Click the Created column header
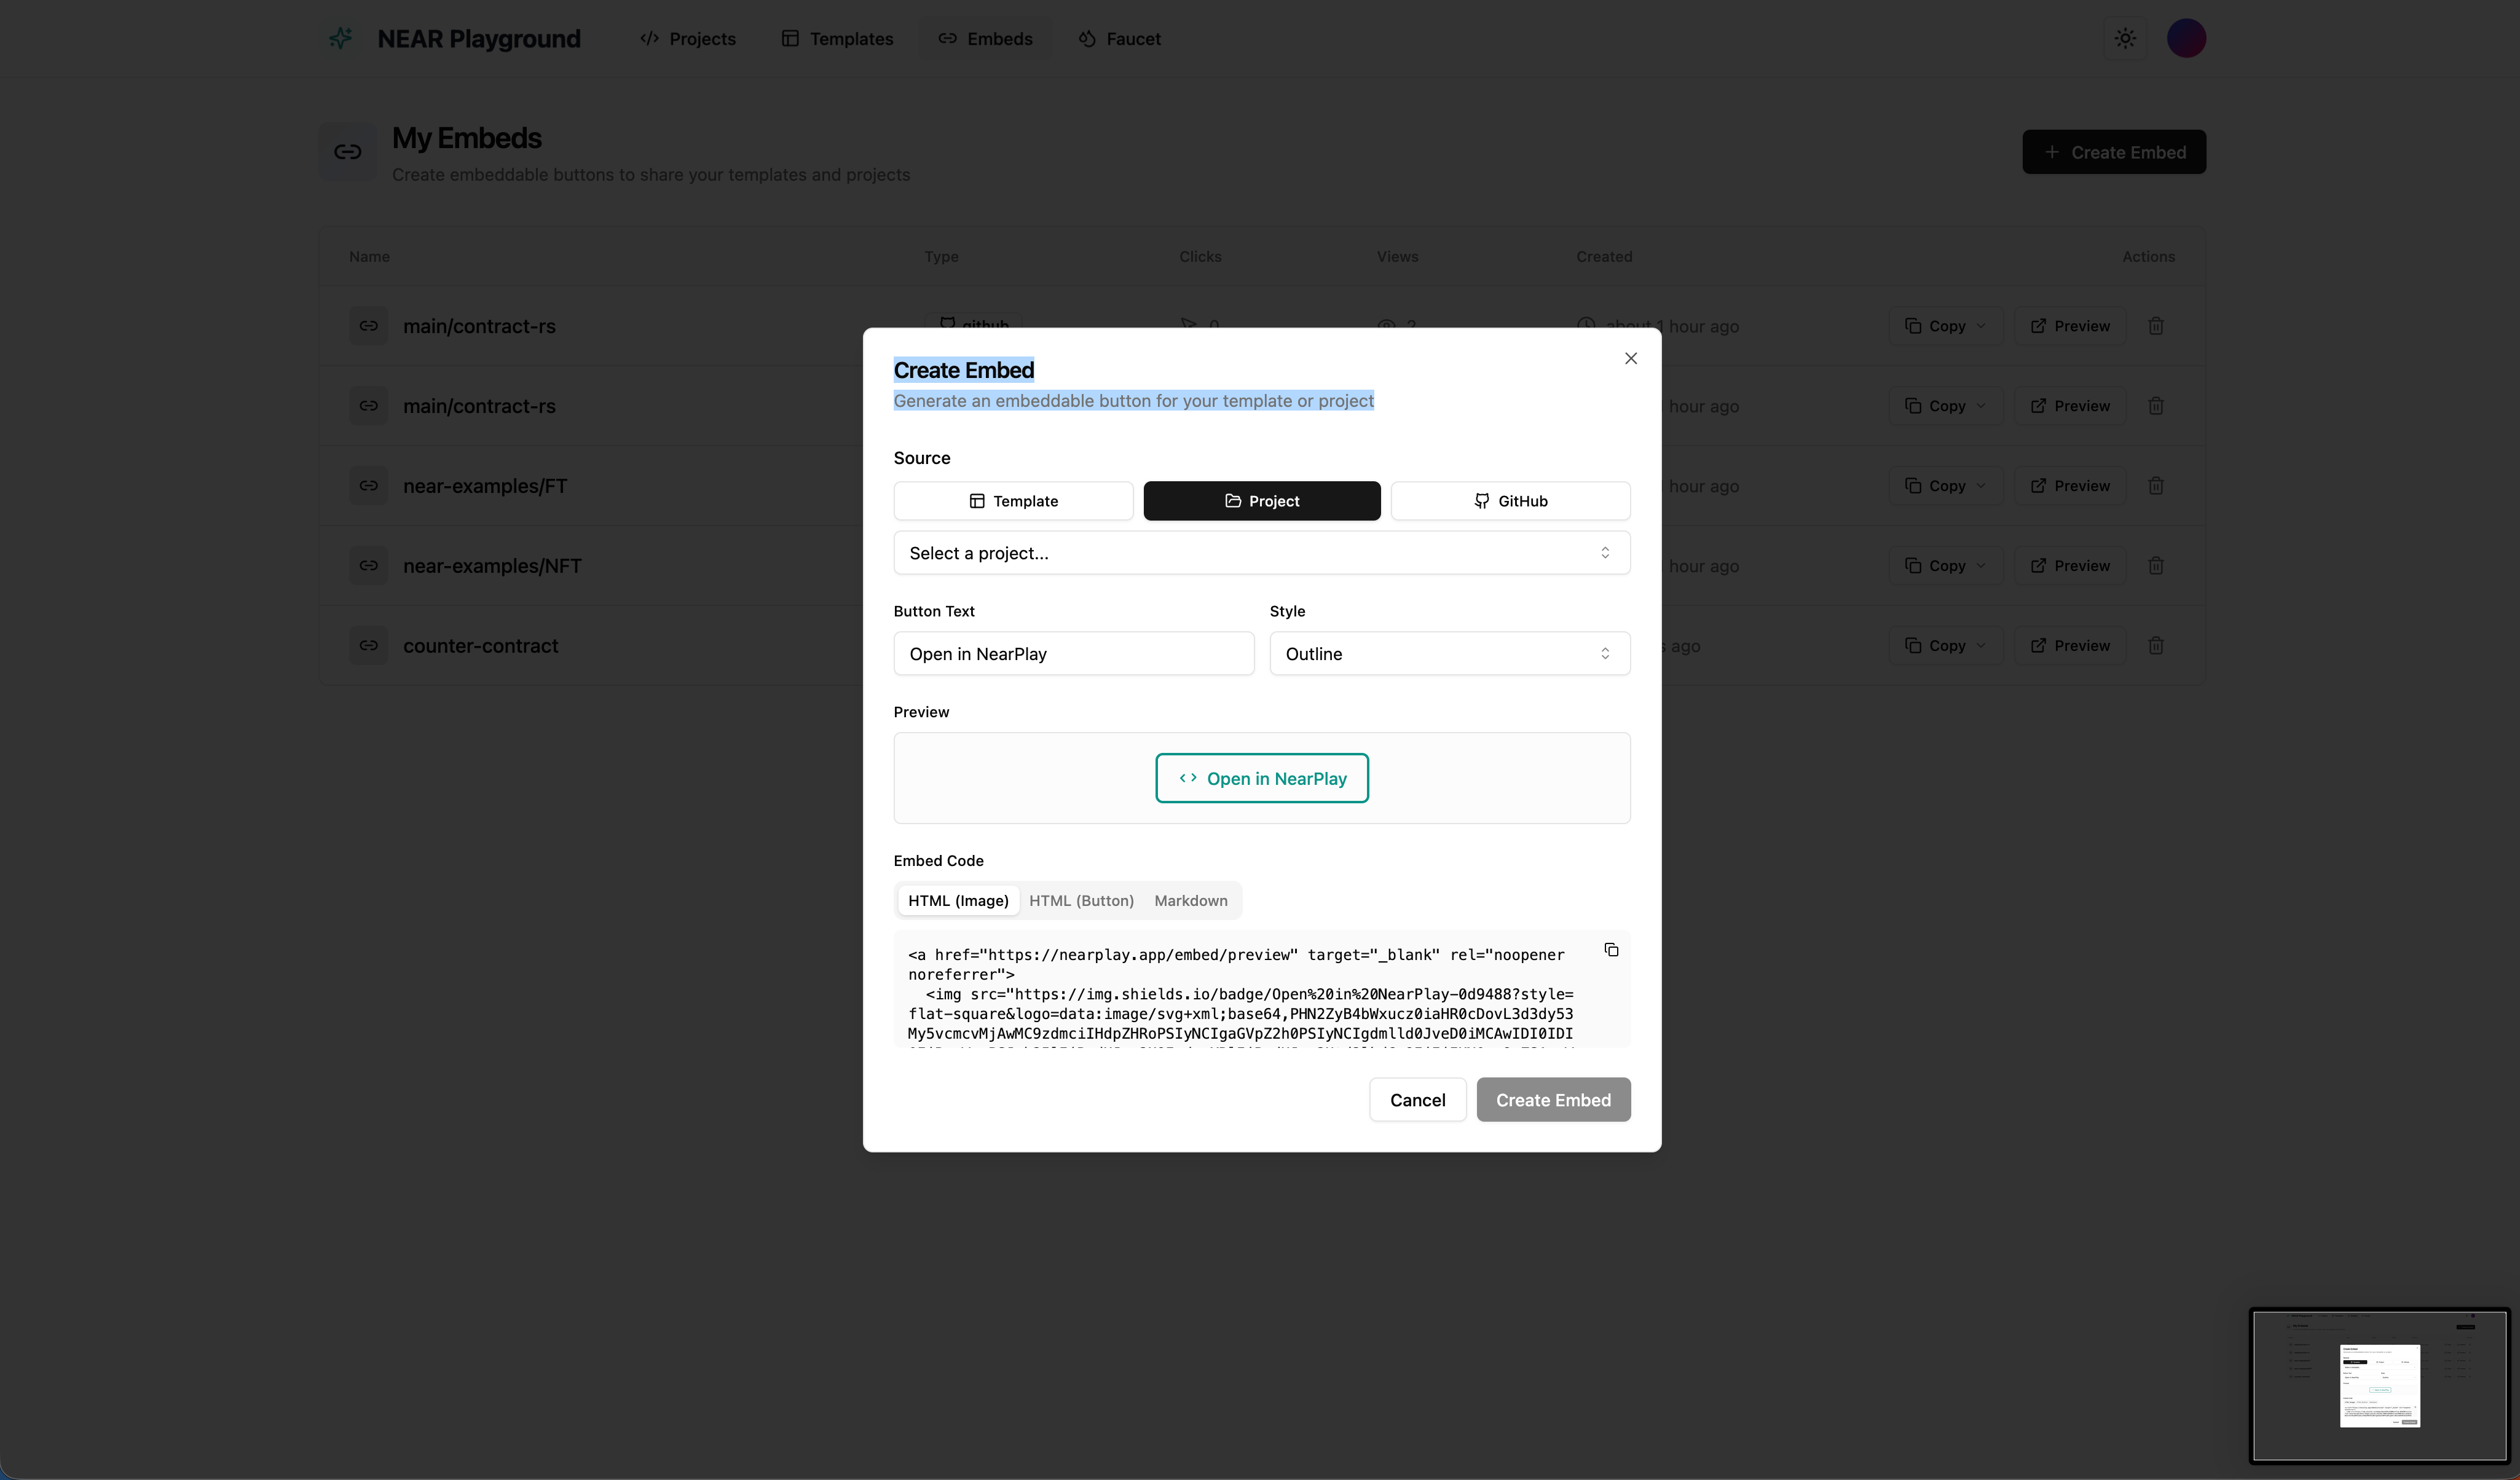Screen dimensions: 2520x1480 tap(1604, 257)
